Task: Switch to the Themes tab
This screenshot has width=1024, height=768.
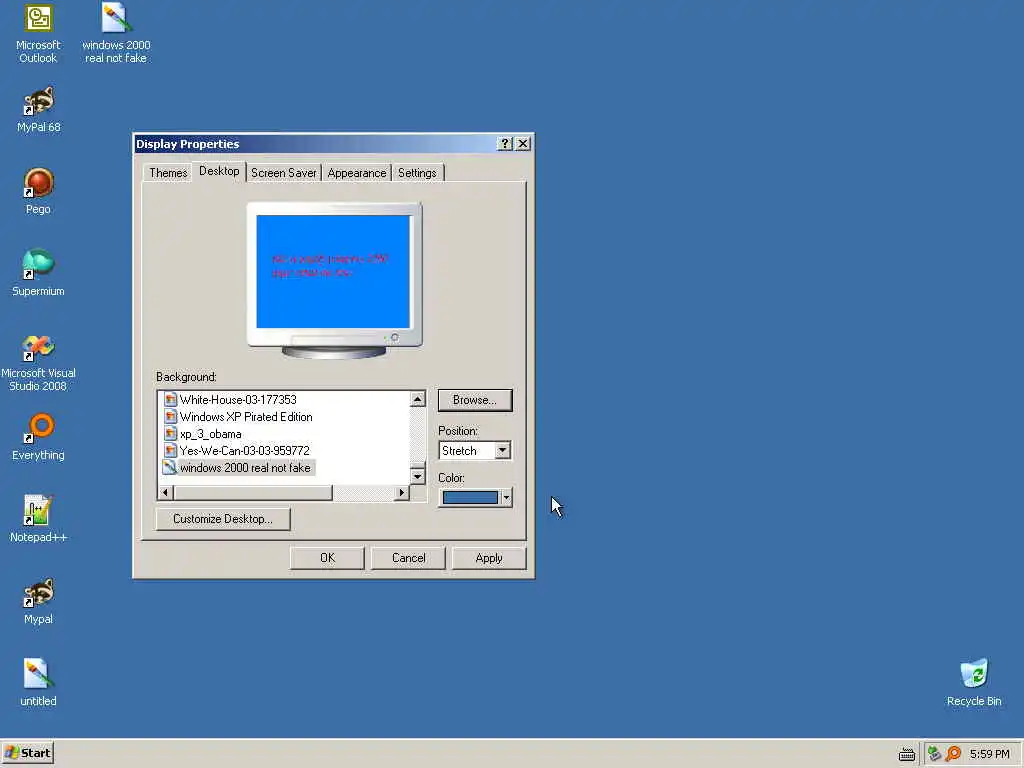Action: pos(168,173)
